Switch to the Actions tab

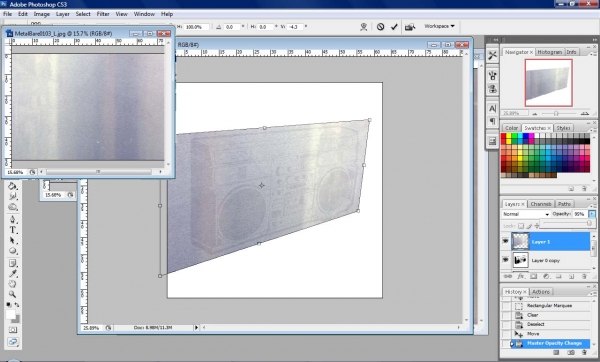click(x=541, y=292)
